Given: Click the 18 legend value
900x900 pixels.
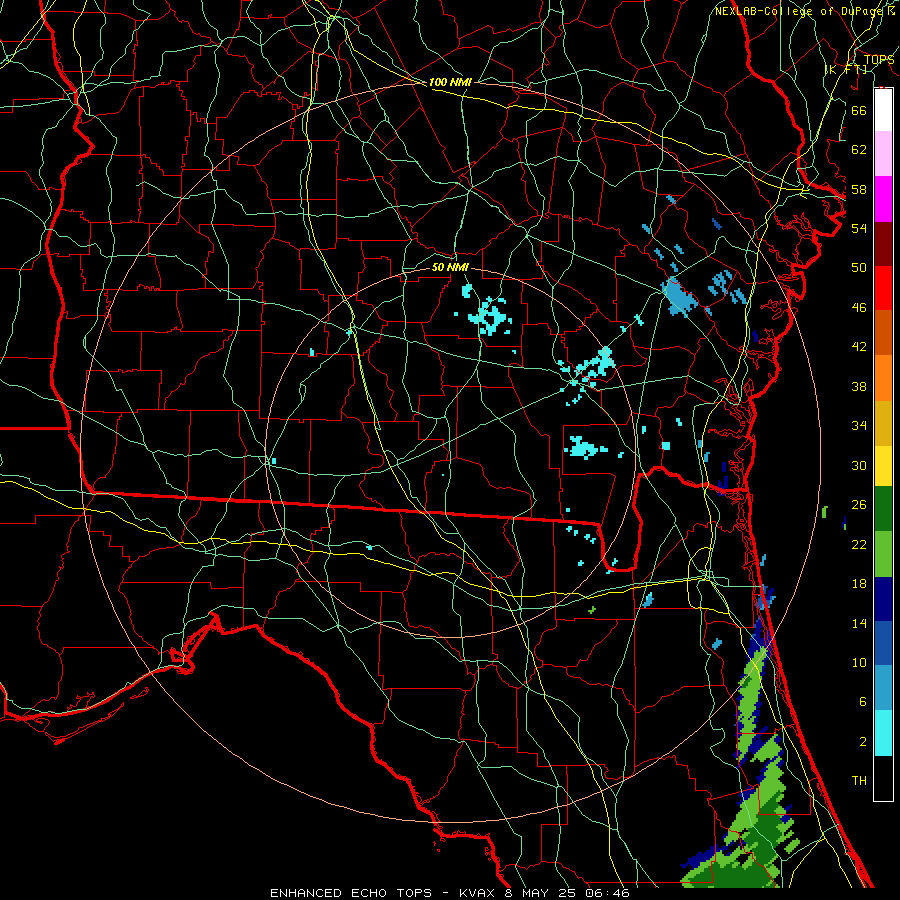Looking at the screenshot, I should pyautogui.click(x=859, y=584).
